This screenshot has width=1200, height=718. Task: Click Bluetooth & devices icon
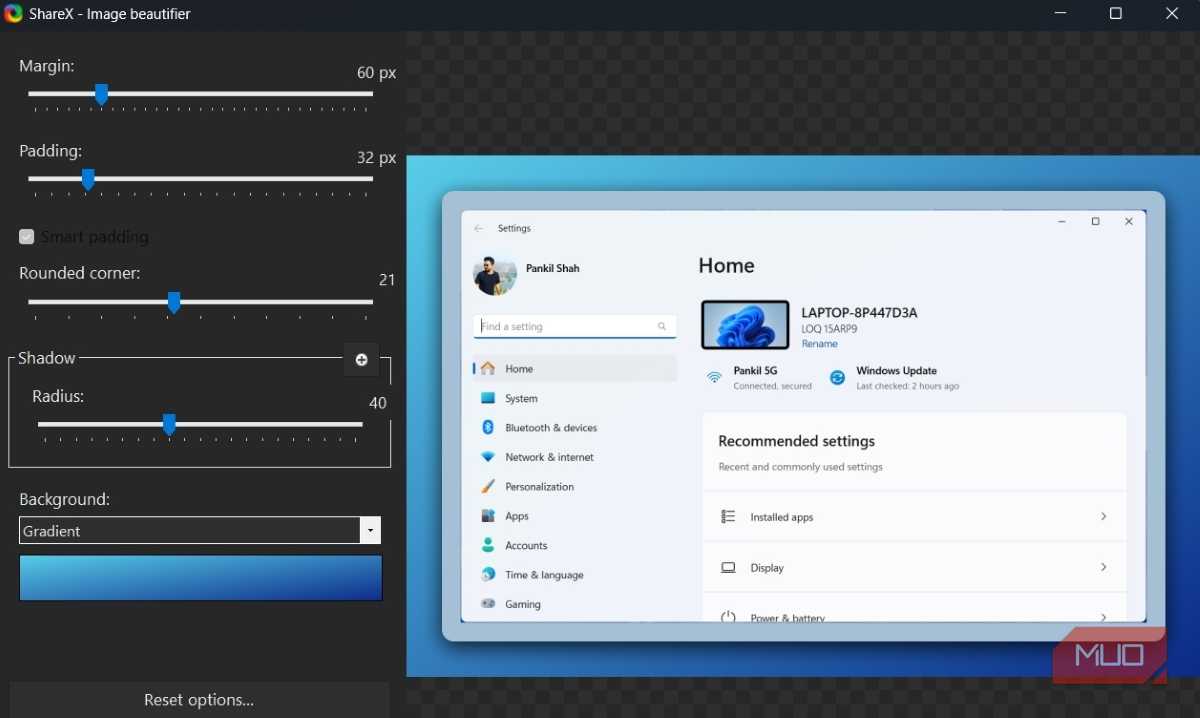tap(488, 427)
